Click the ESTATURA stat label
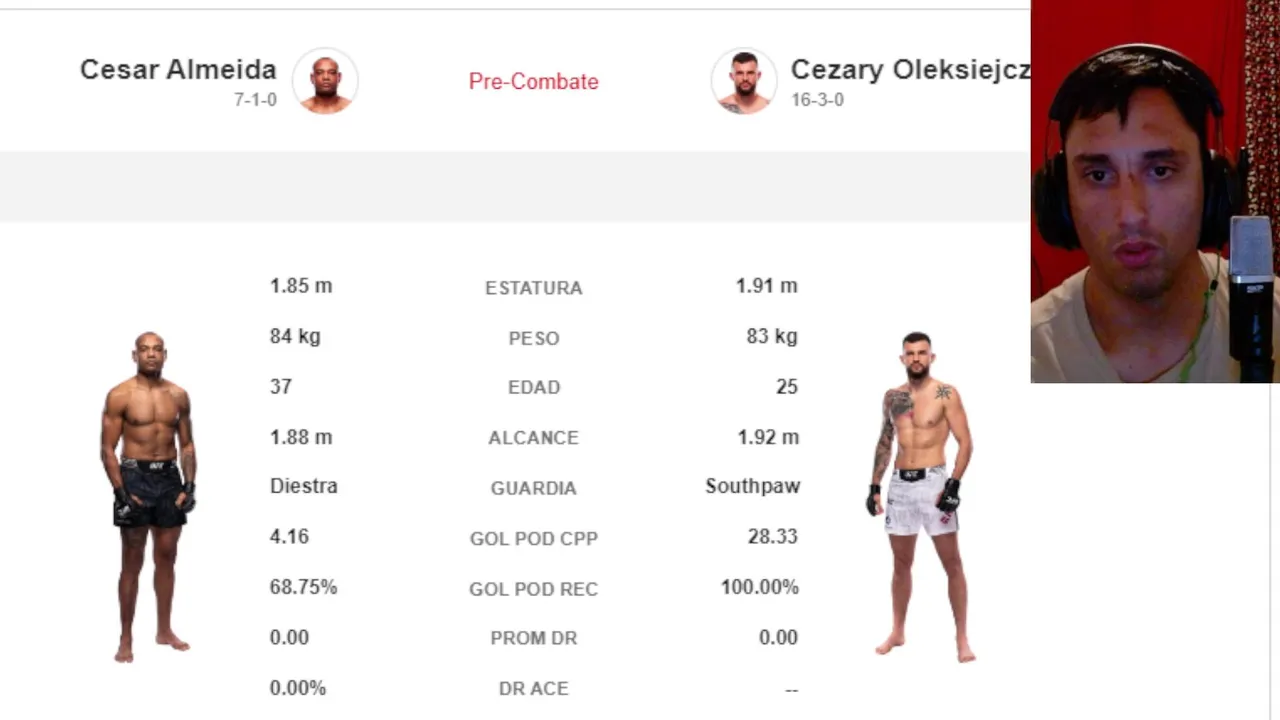Viewport: 1280px width, 720px height. click(x=533, y=288)
